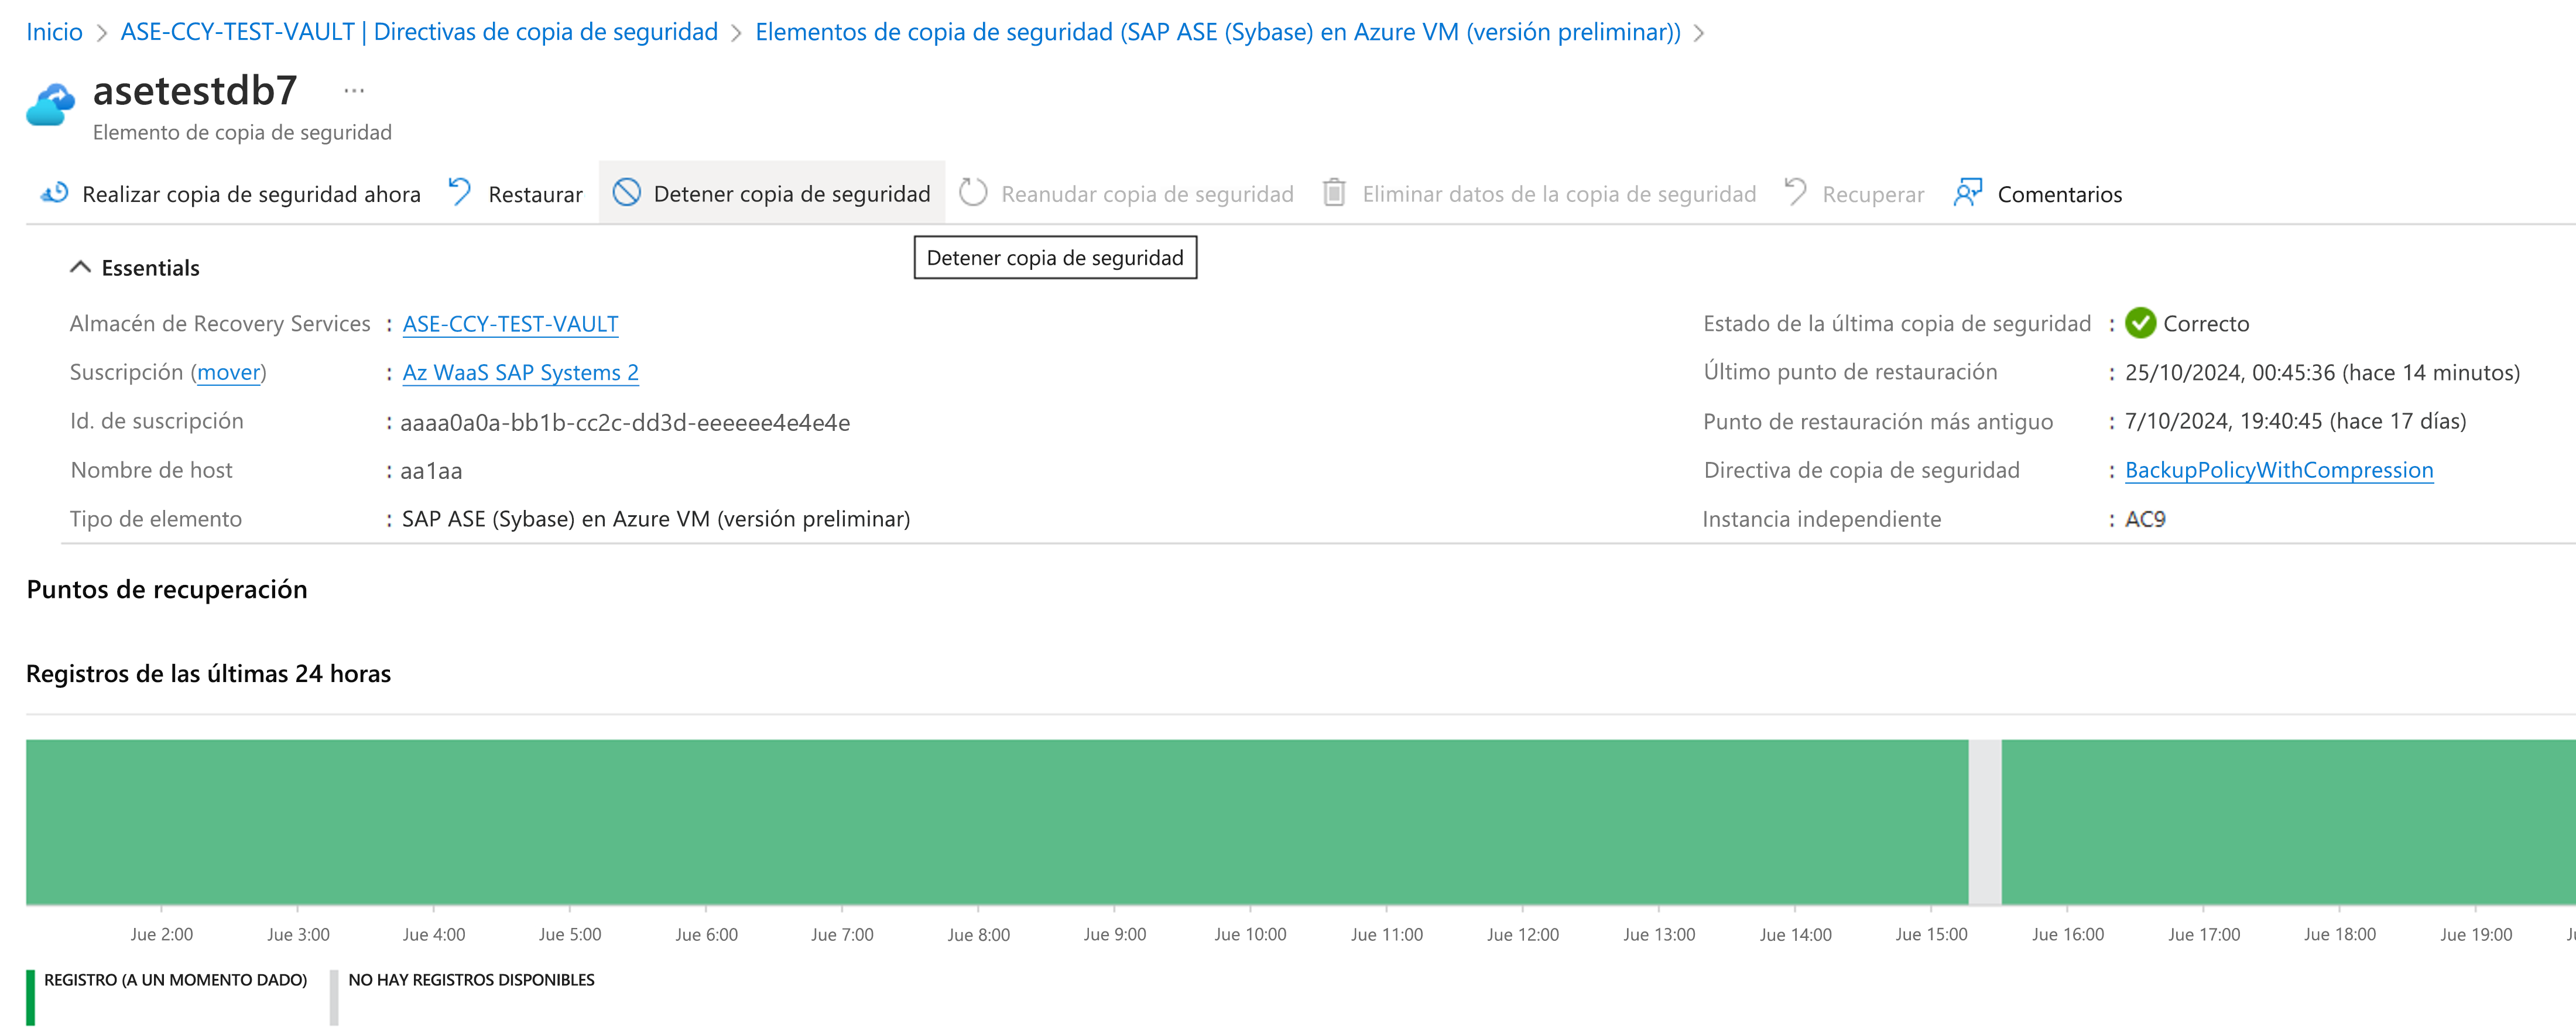Viewport: 2576px width, 1031px height.
Task: Click the Restaurar undo-arrow icon
Action: (x=460, y=192)
